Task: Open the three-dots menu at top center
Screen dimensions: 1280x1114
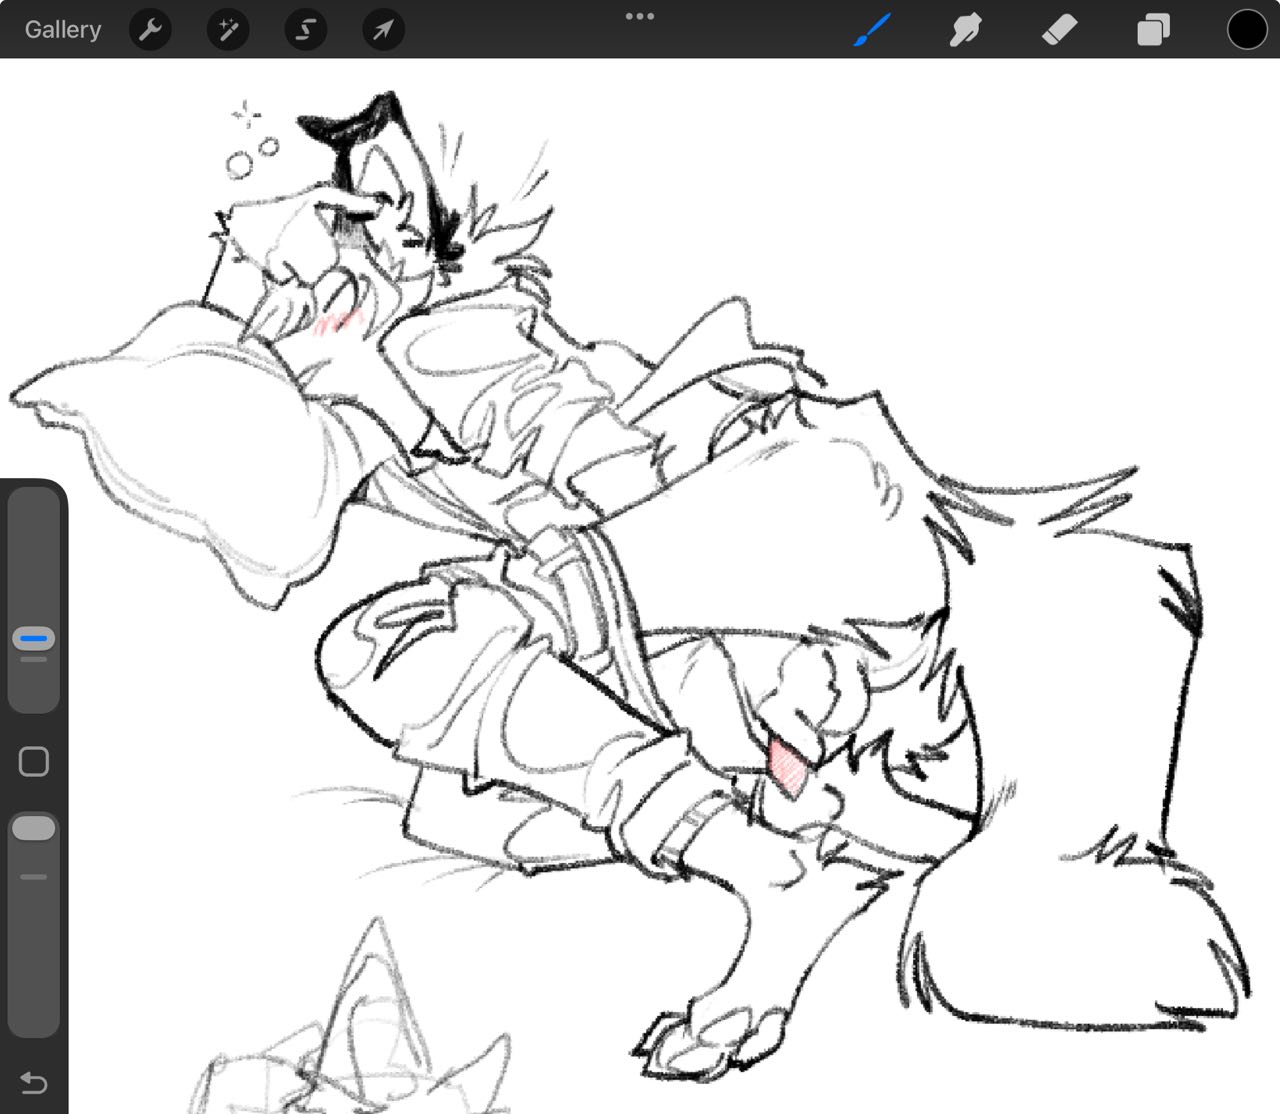Action: click(640, 16)
